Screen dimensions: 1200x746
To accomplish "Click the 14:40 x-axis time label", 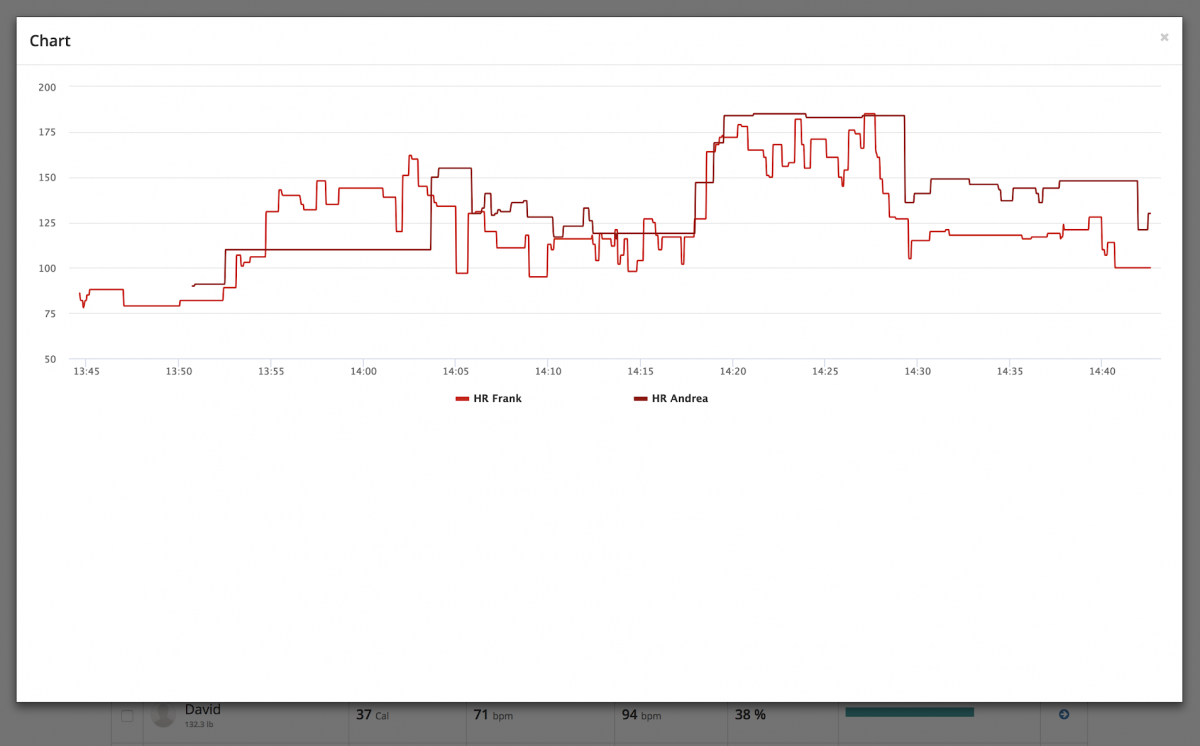I will point(1102,372).
